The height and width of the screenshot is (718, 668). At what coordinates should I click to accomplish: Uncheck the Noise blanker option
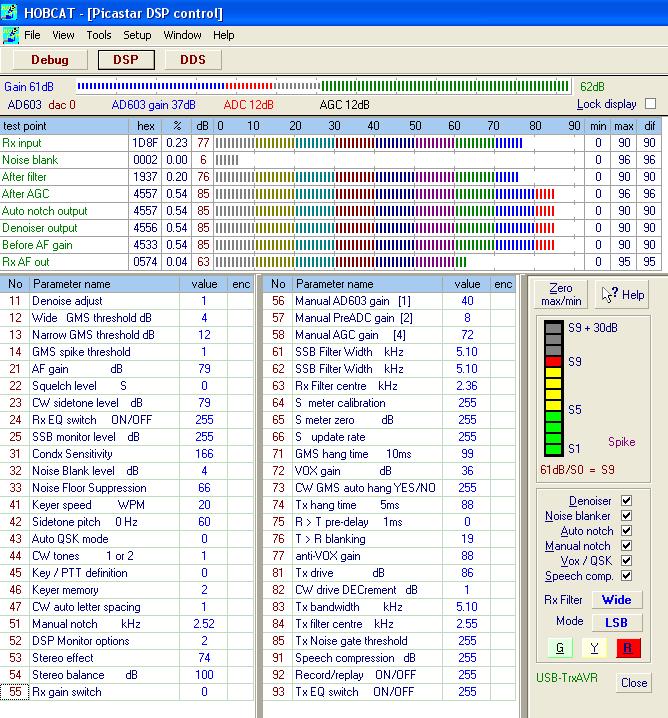click(x=626, y=516)
